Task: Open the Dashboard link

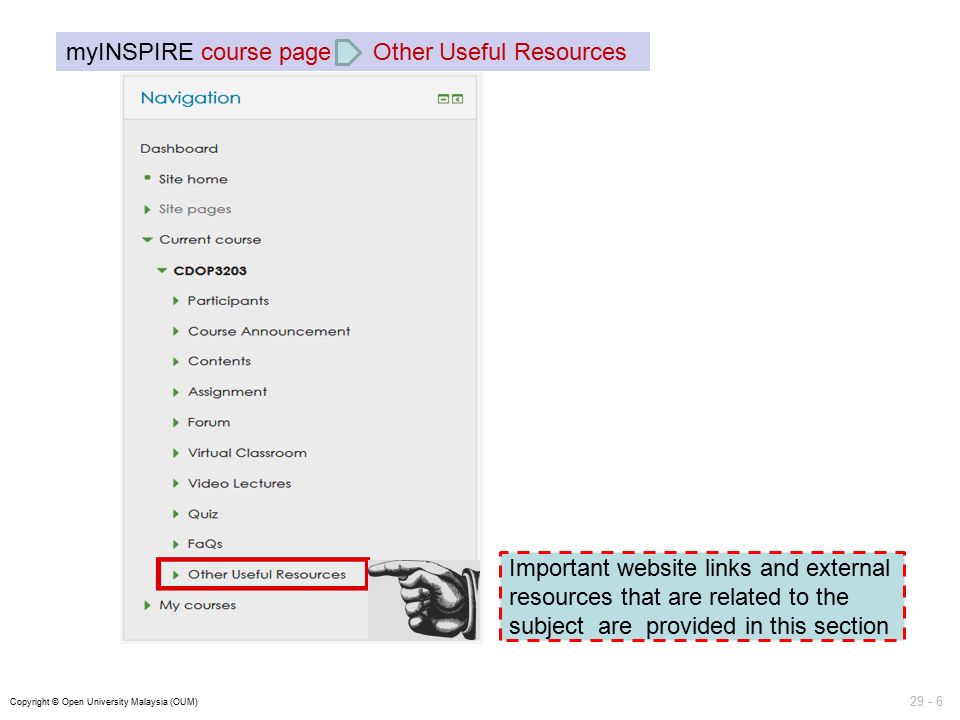Action: 179,149
